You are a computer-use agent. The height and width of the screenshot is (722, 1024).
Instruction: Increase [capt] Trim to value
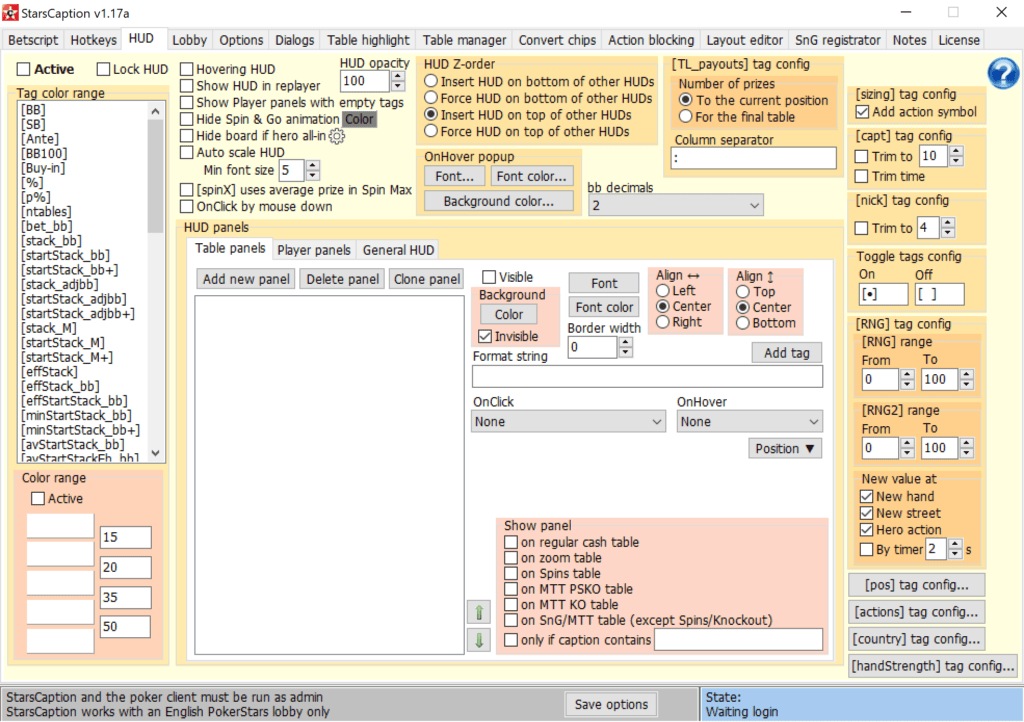(x=956, y=151)
